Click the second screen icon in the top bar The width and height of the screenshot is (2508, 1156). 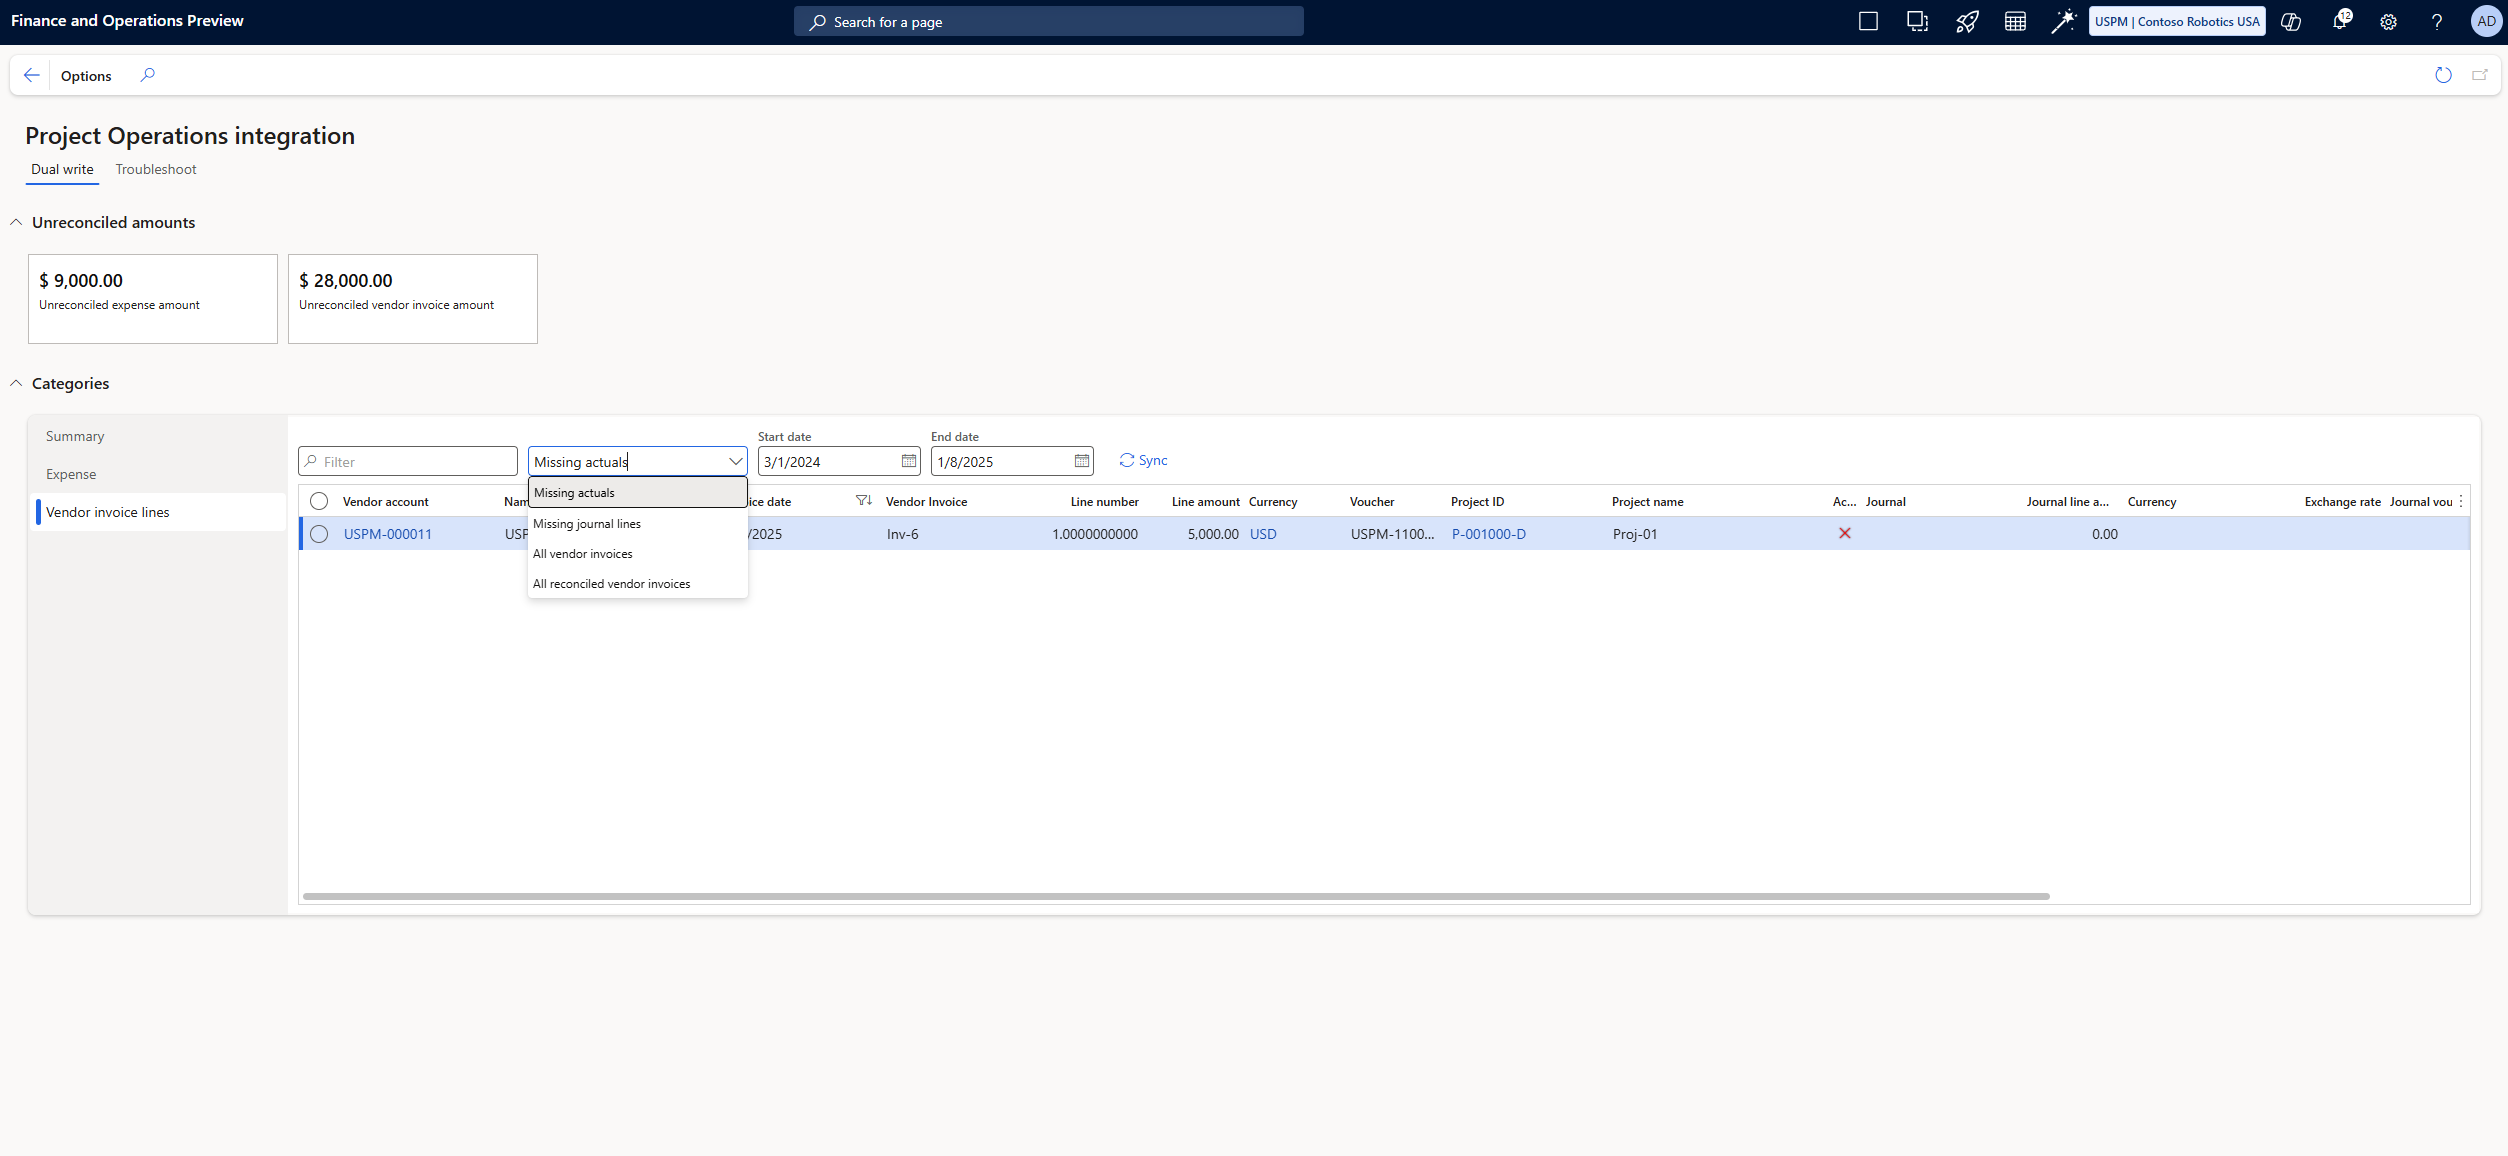point(1917,21)
